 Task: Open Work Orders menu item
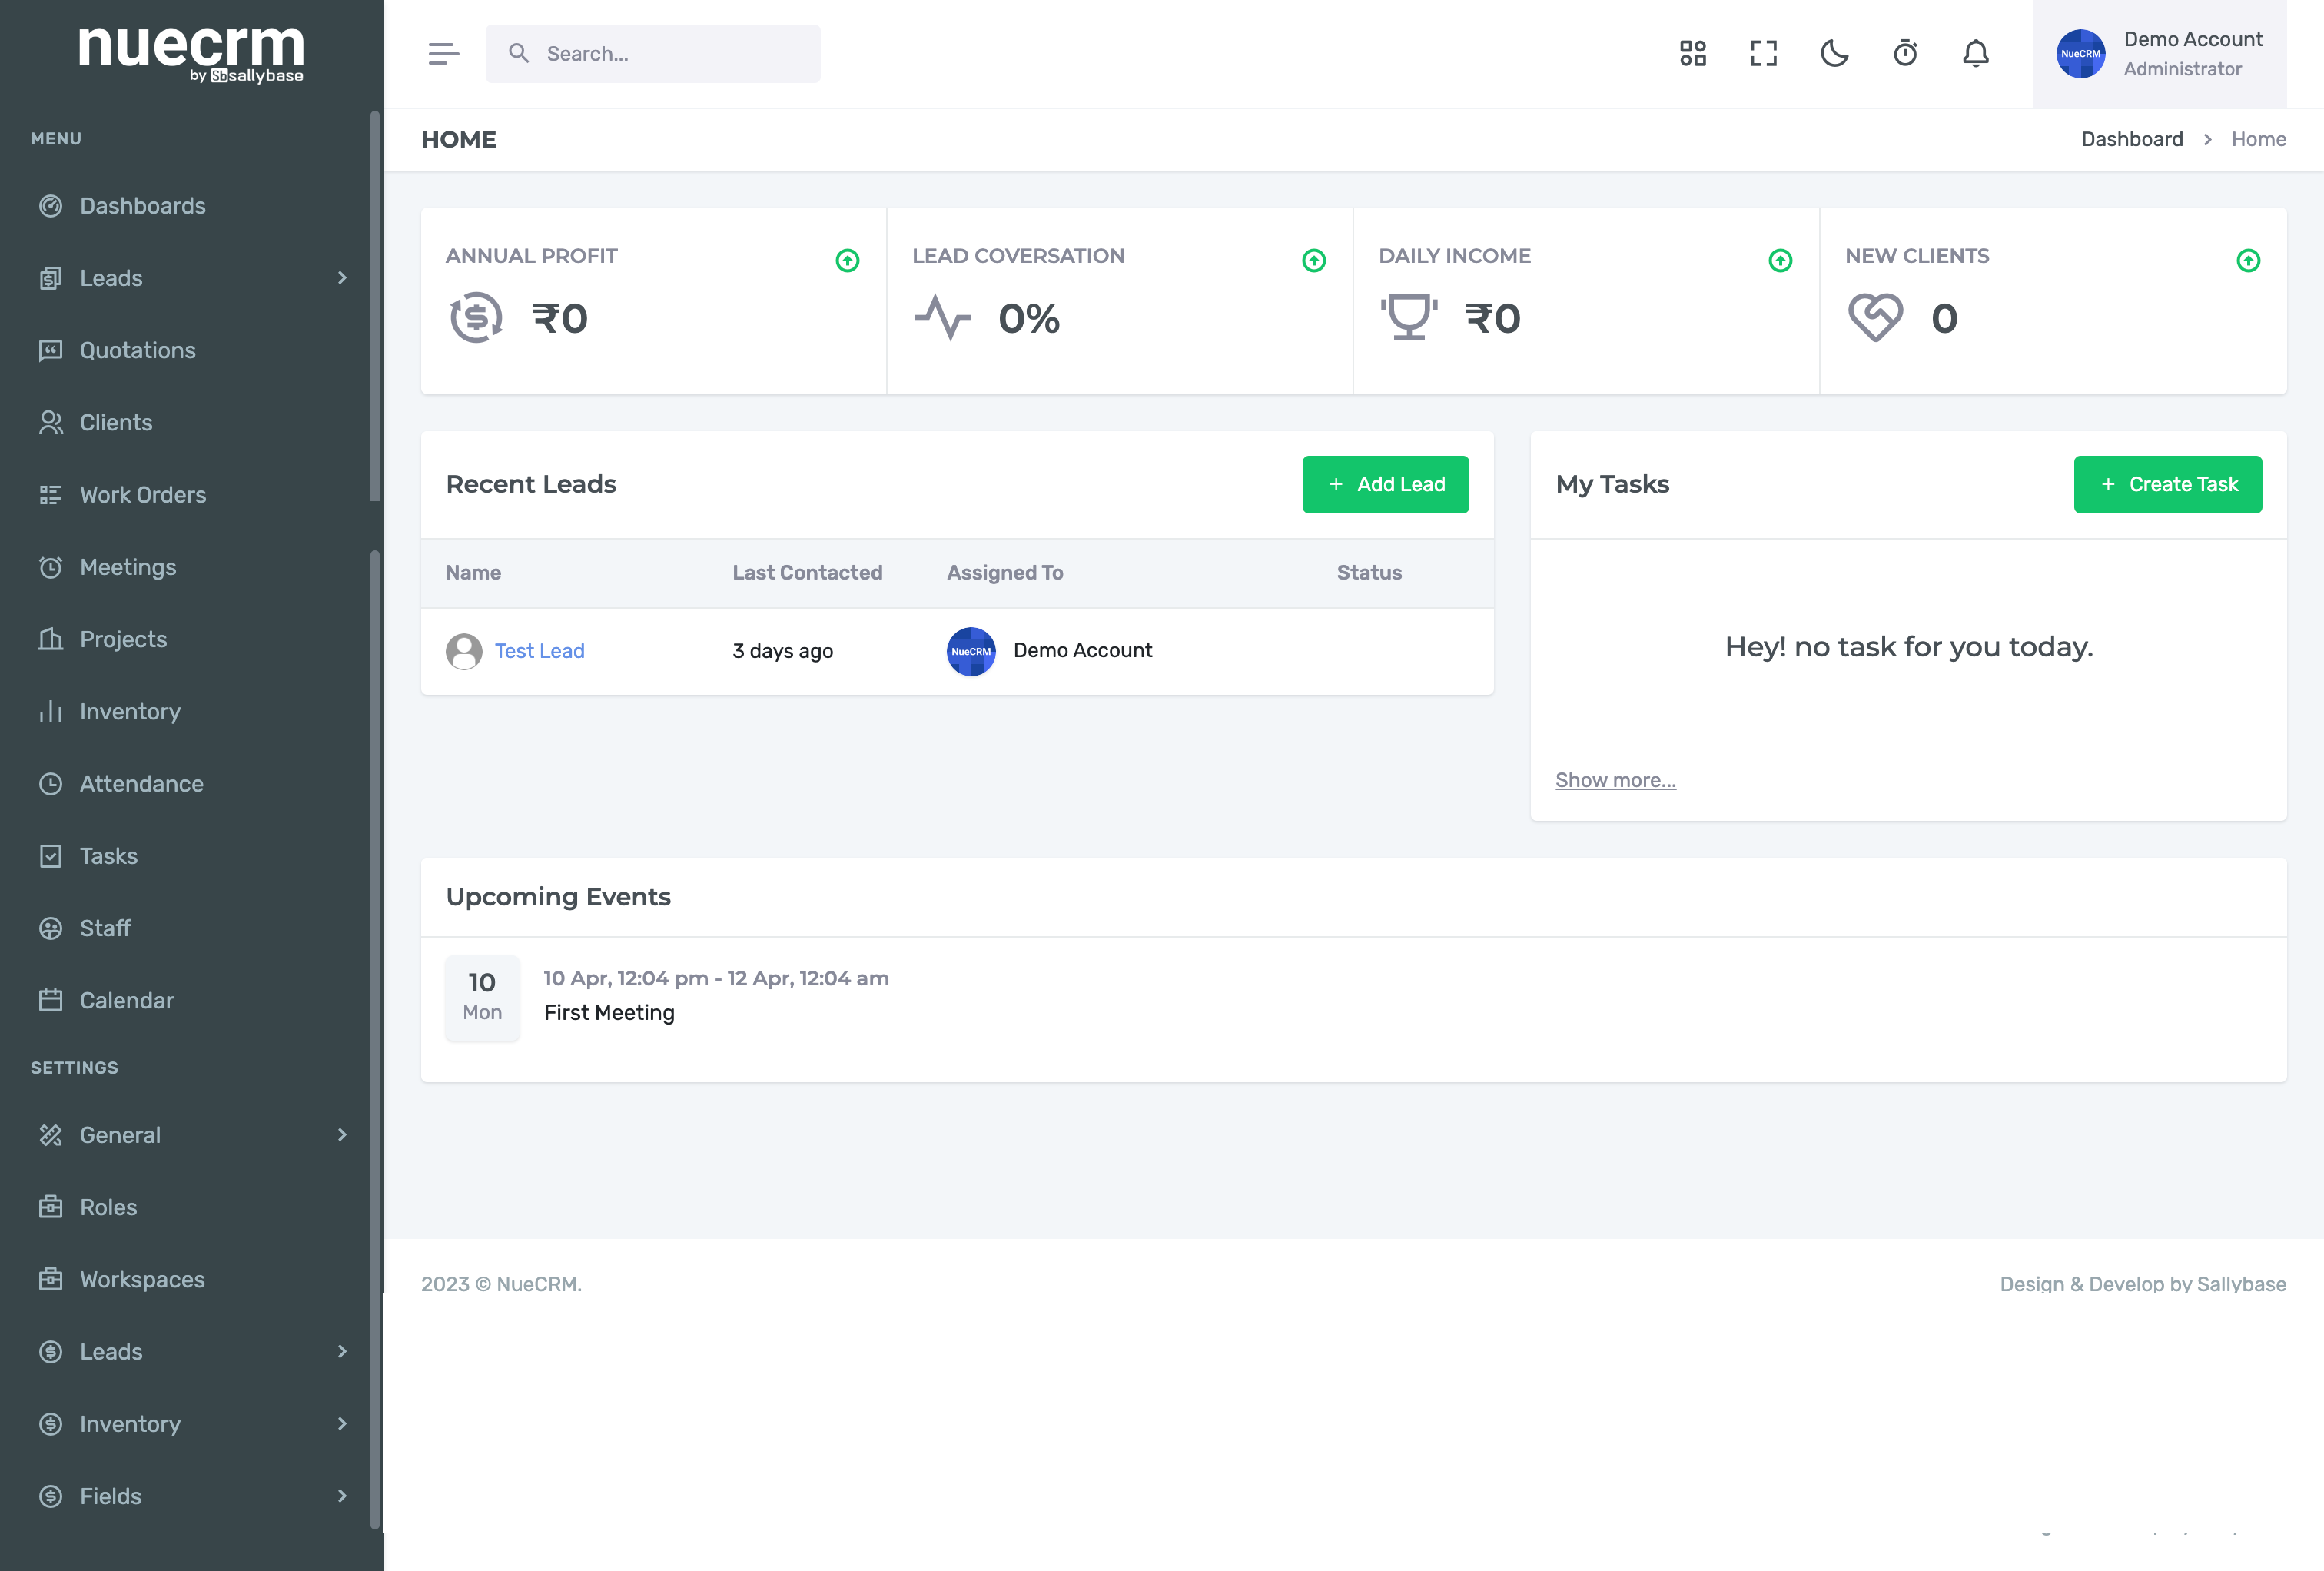tap(142, 495)
